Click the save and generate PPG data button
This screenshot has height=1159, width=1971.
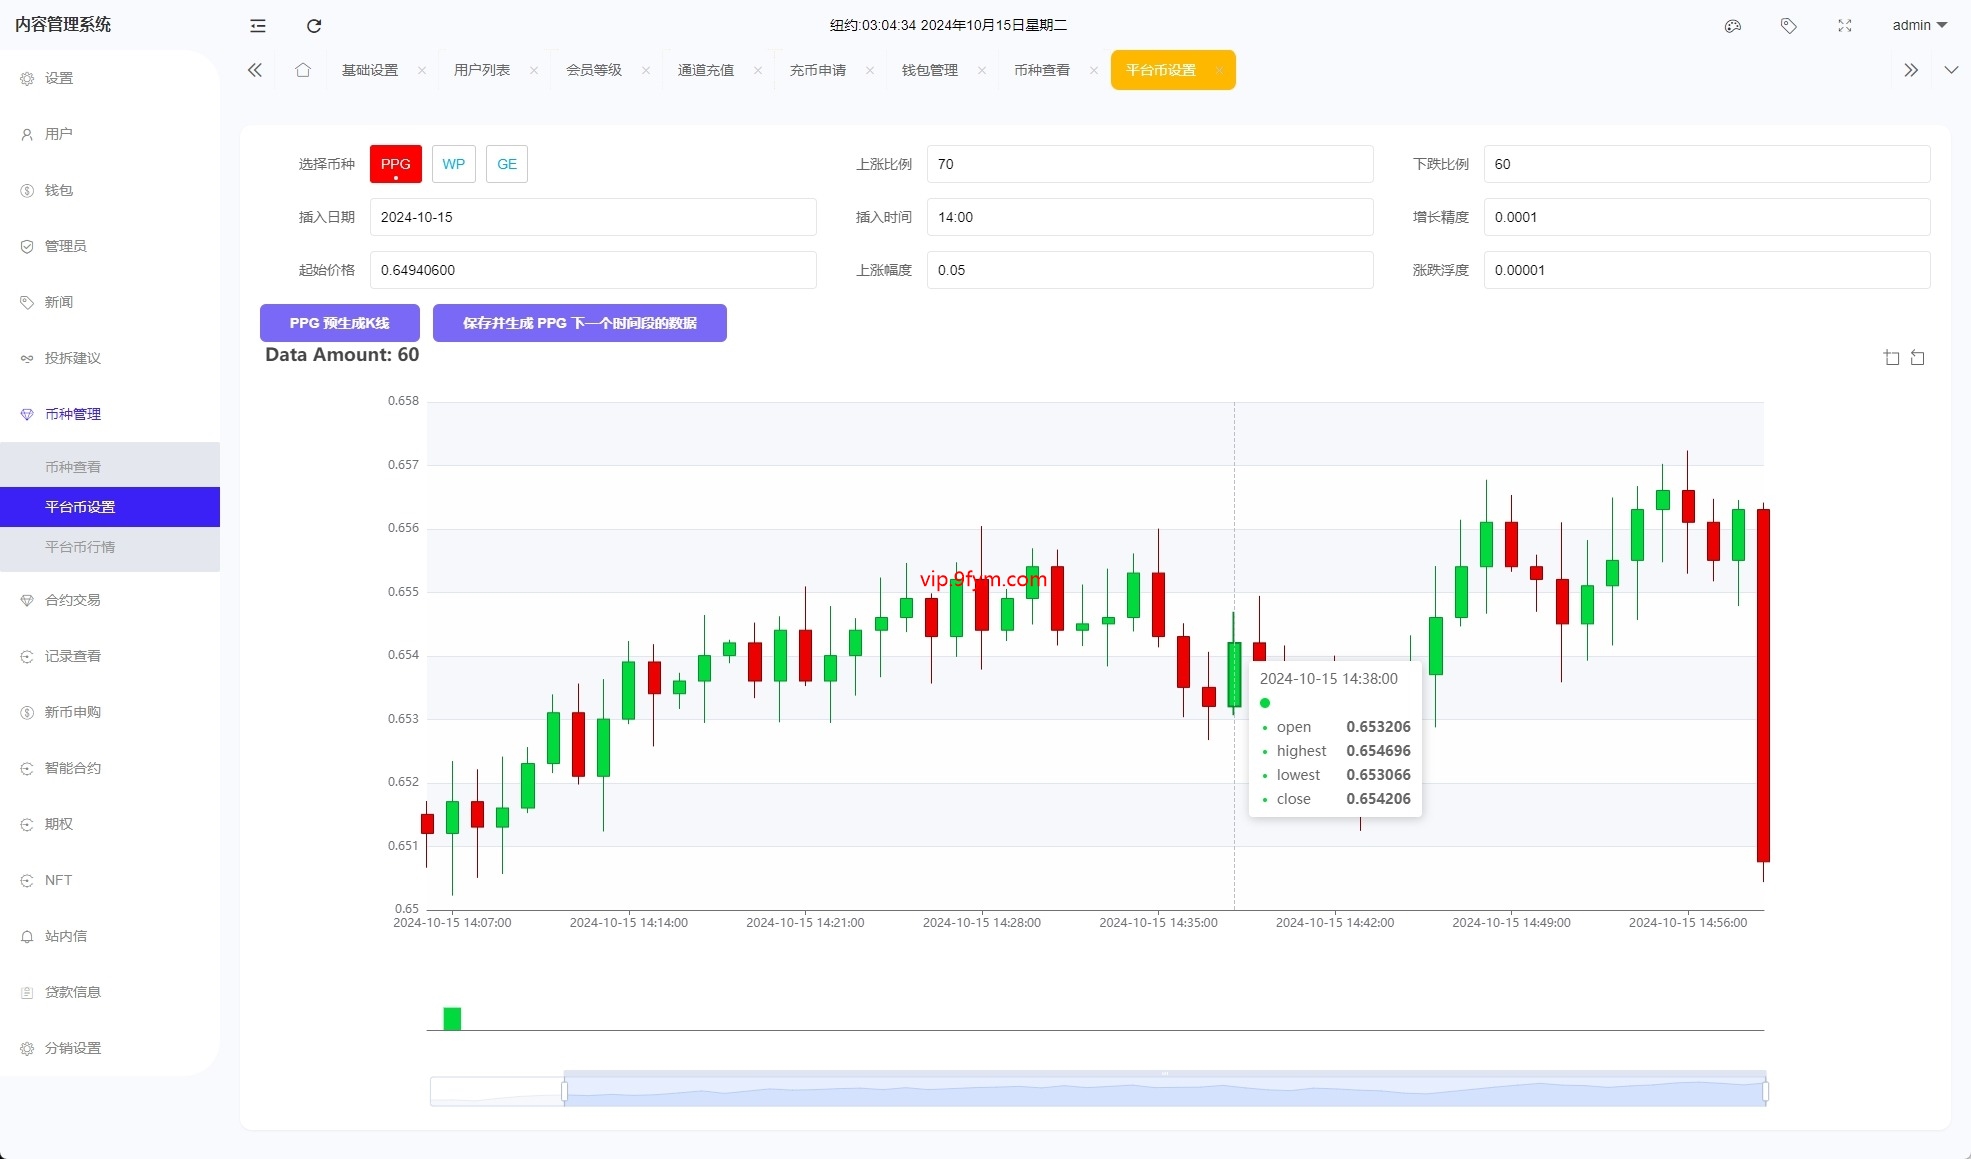click(579, 323)
